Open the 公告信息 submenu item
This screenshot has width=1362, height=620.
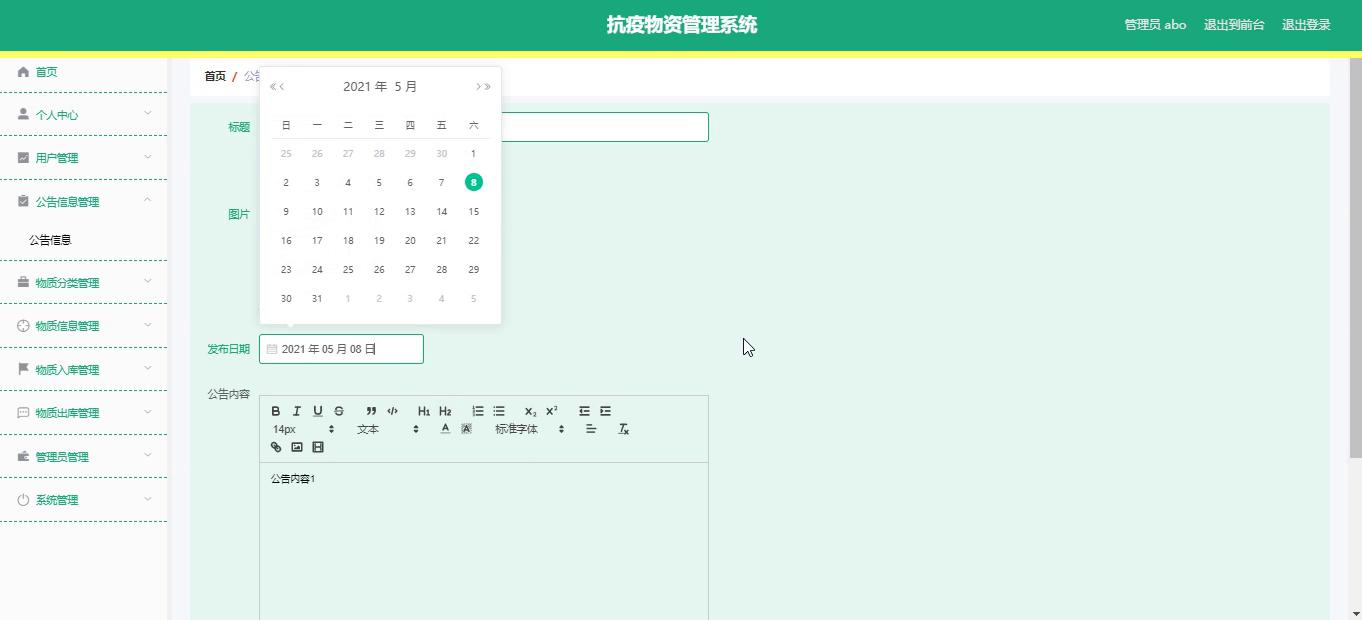pos(50,240)
